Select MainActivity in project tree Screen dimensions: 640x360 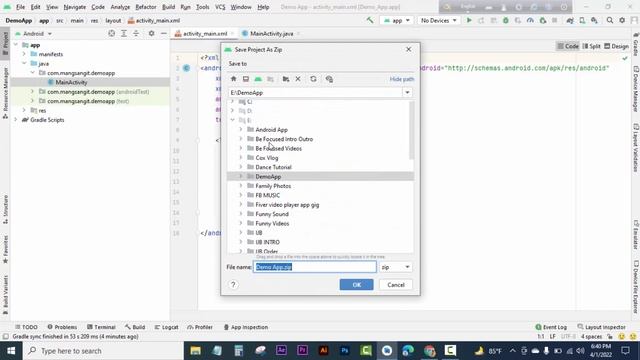[x=71, y=82]
